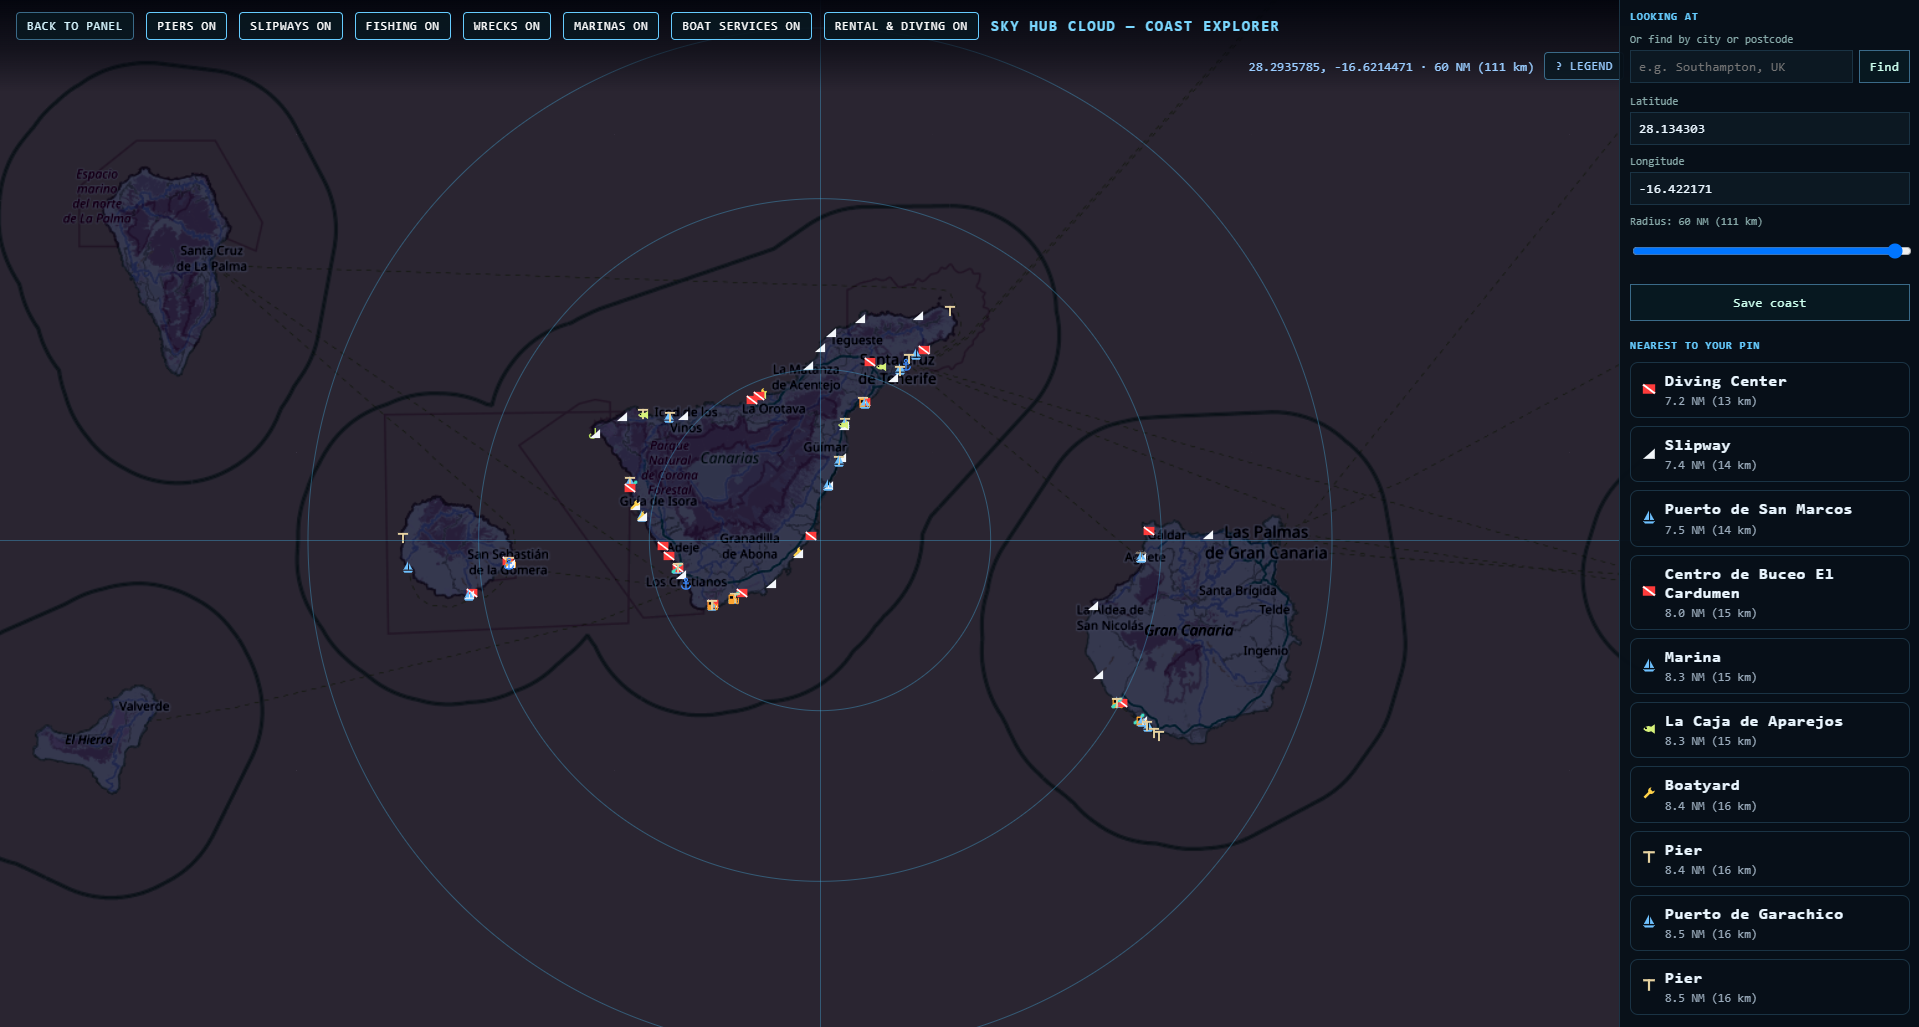Click the slipway marker on Tenerife's northwest tip

point(594,433)
